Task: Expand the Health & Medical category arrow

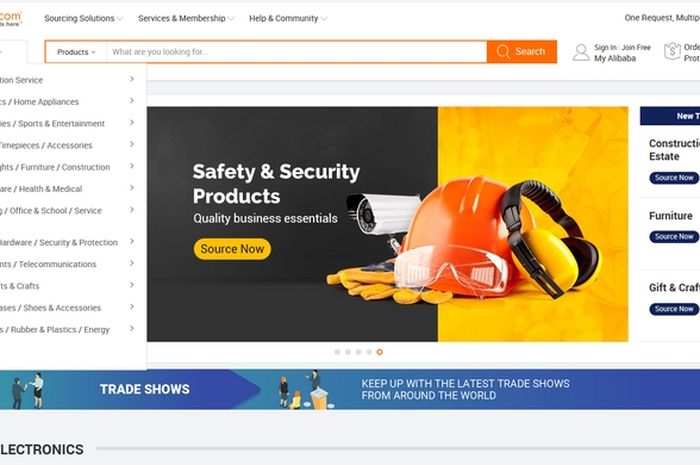Action: (x=132, y=188)
